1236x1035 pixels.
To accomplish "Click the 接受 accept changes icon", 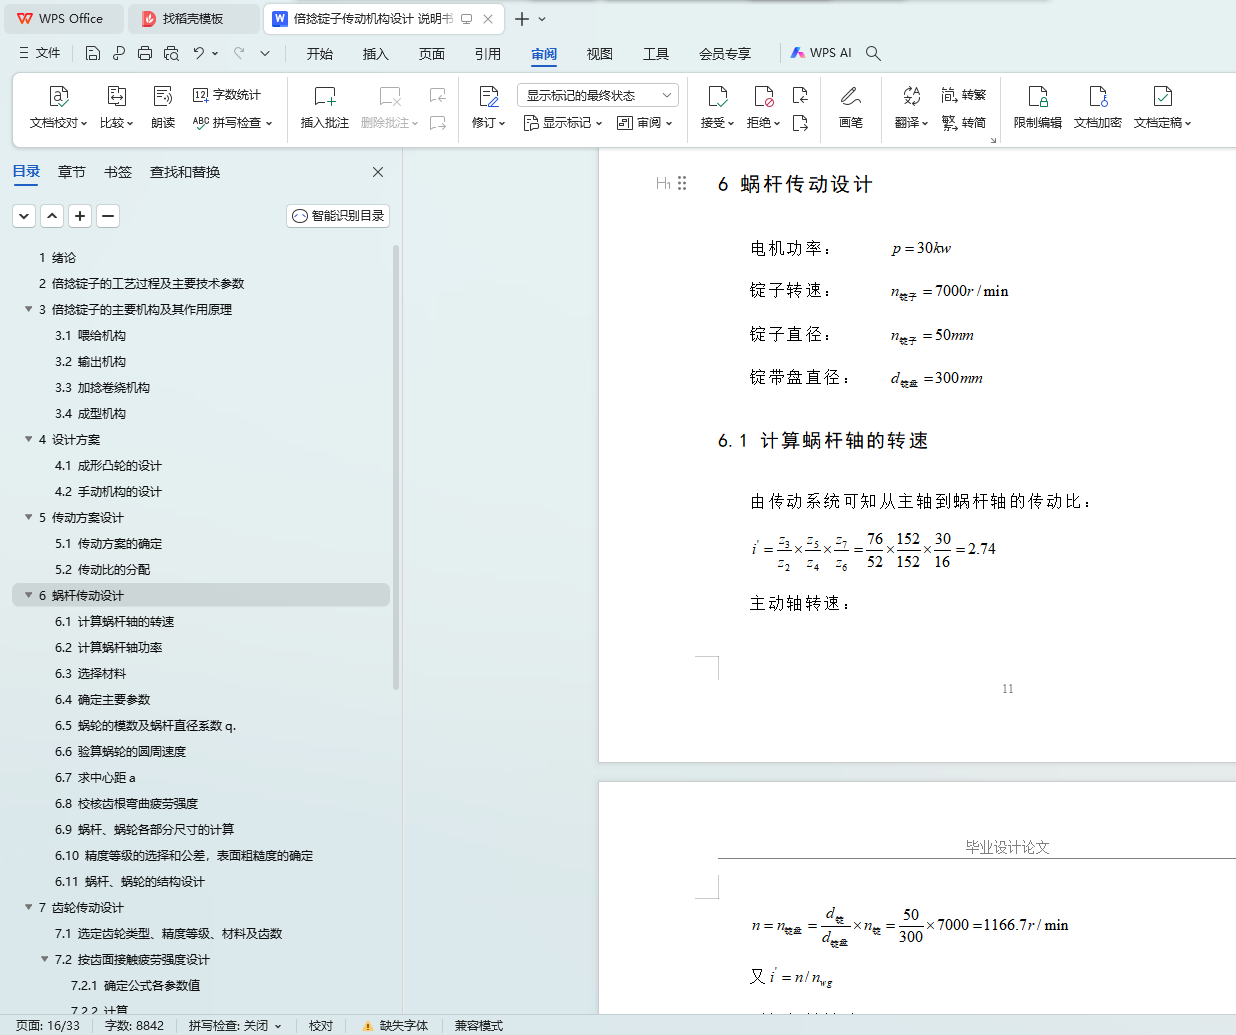I will (717, 97).
